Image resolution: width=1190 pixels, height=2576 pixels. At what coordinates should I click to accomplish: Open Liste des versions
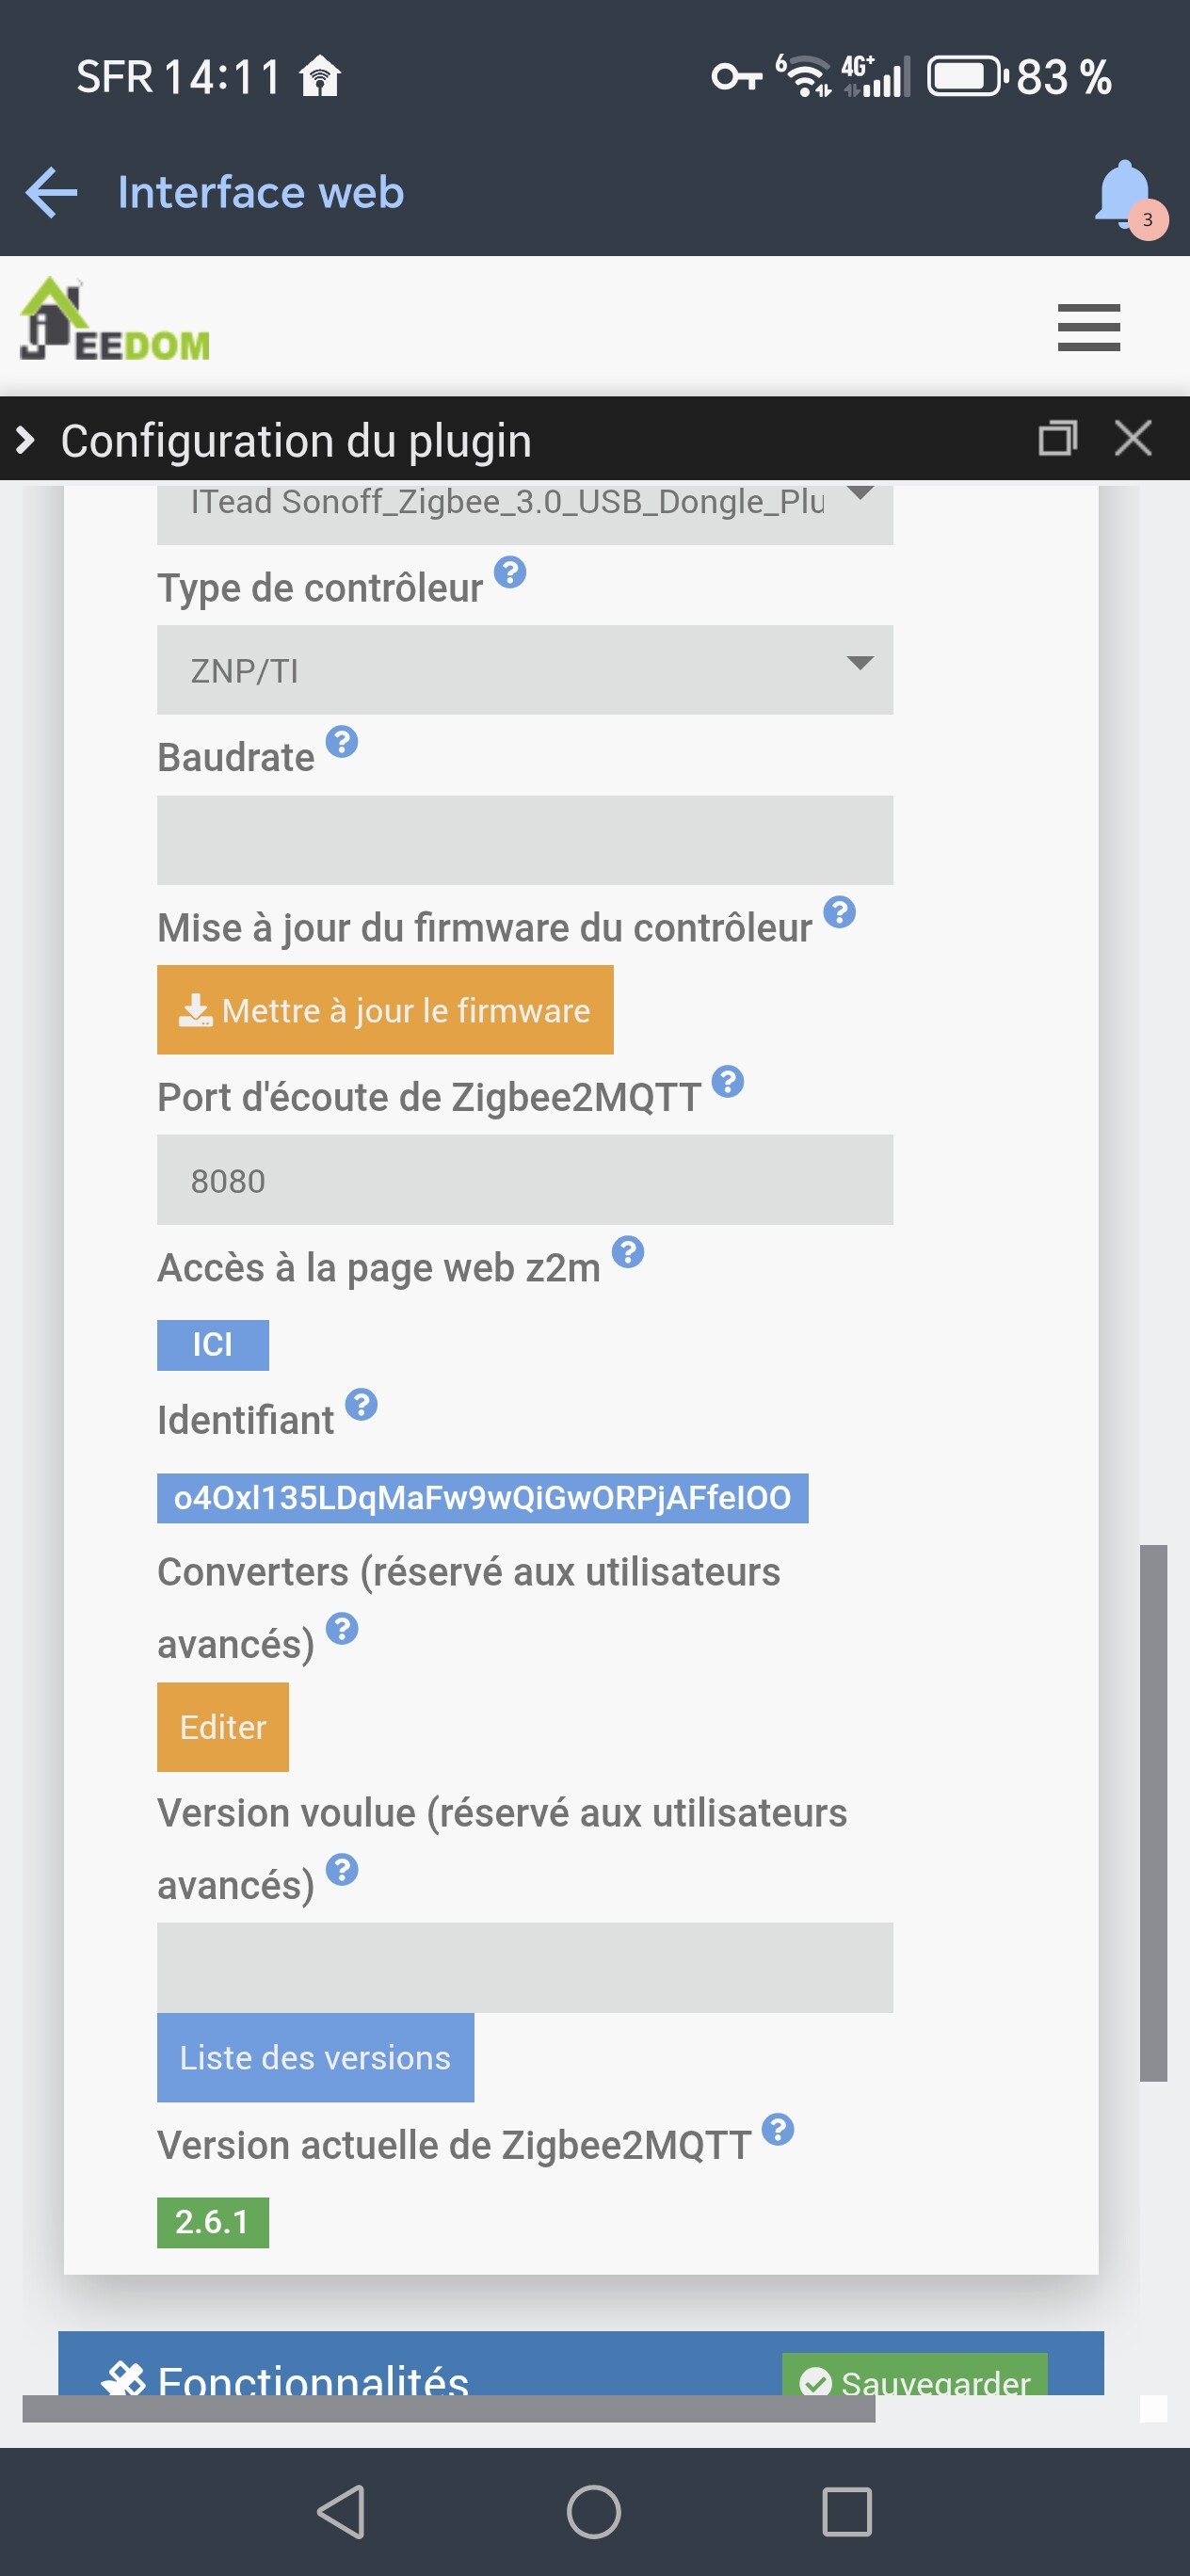[x=315, y=2057]
